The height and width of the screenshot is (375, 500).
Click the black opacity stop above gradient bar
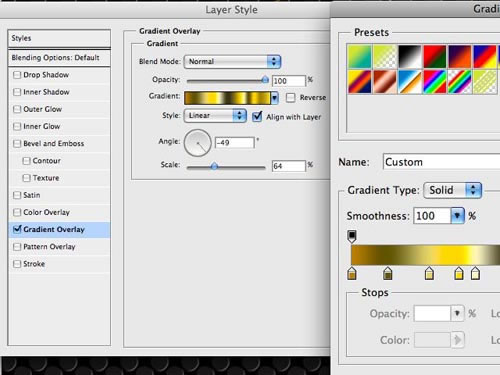click(x=352, y=236)
